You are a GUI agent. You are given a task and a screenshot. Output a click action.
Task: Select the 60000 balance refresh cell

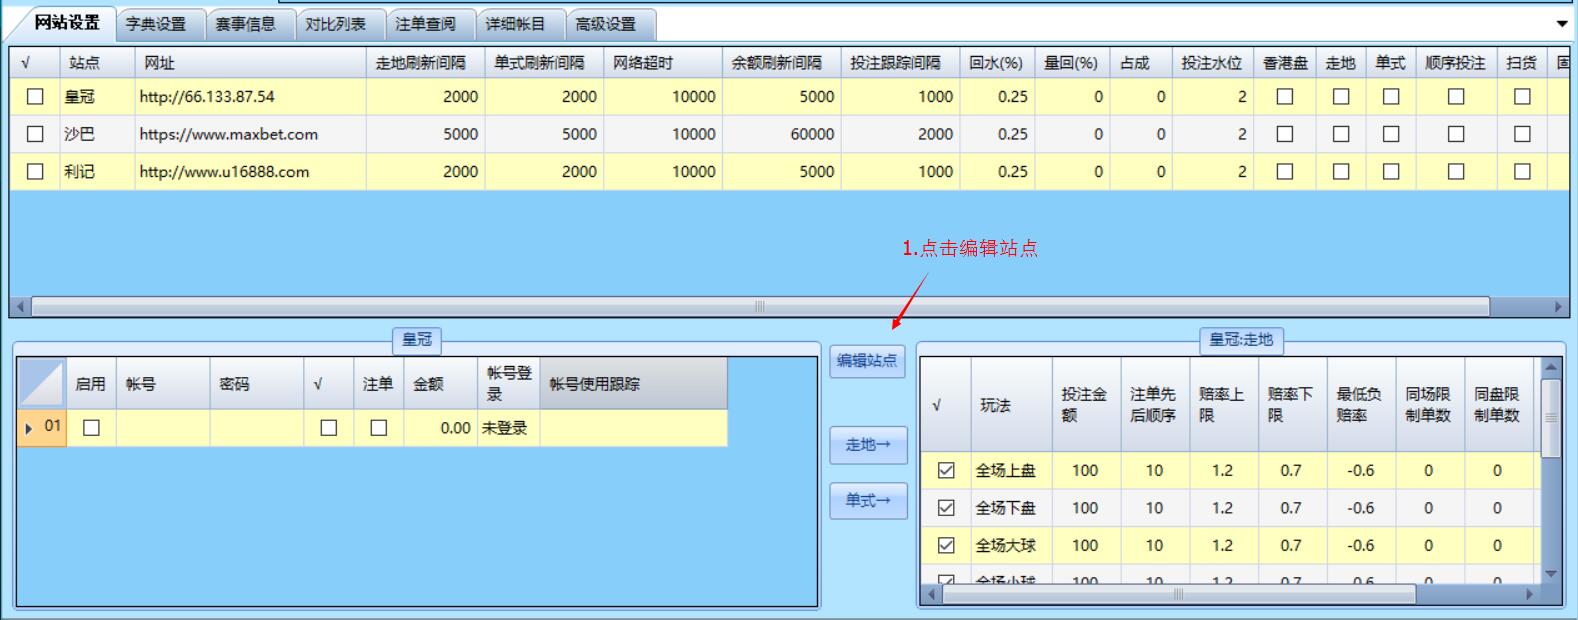[x=781, y=134]
